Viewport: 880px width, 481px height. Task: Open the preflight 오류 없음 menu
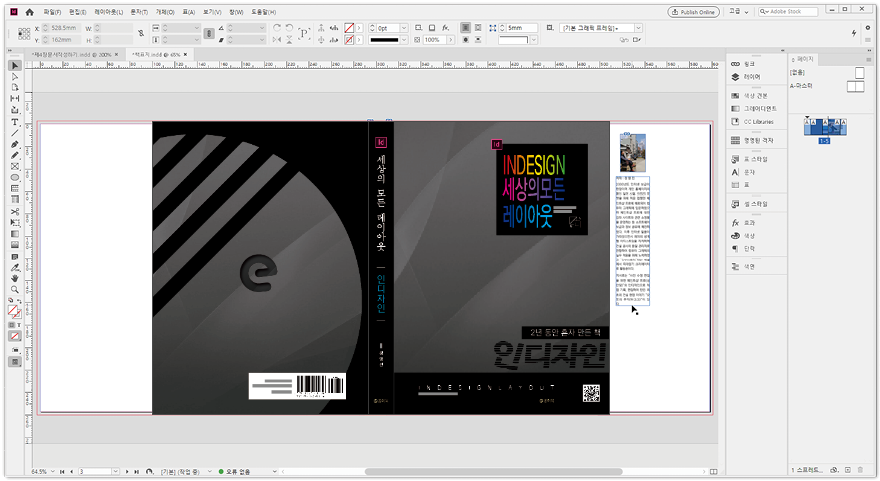tap(274, 471)
